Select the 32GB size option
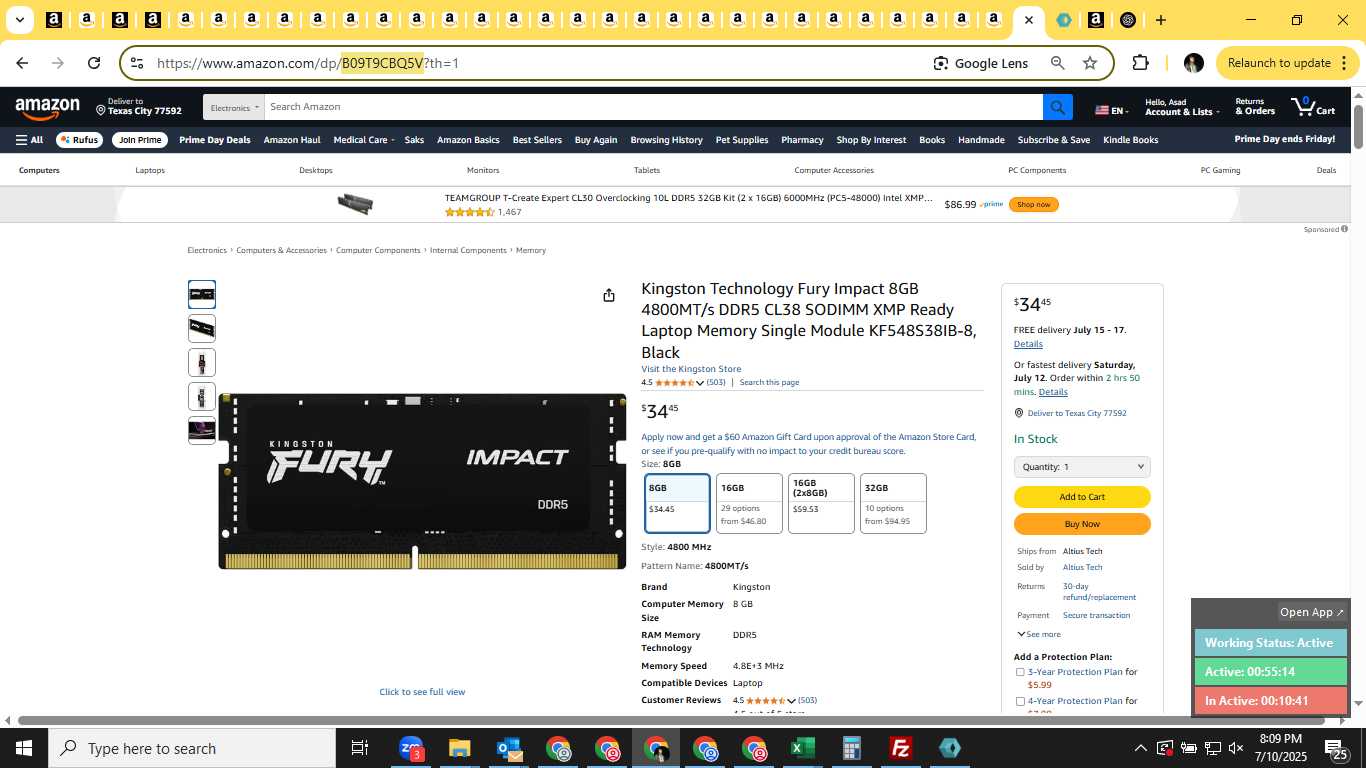 pos(893,503)
